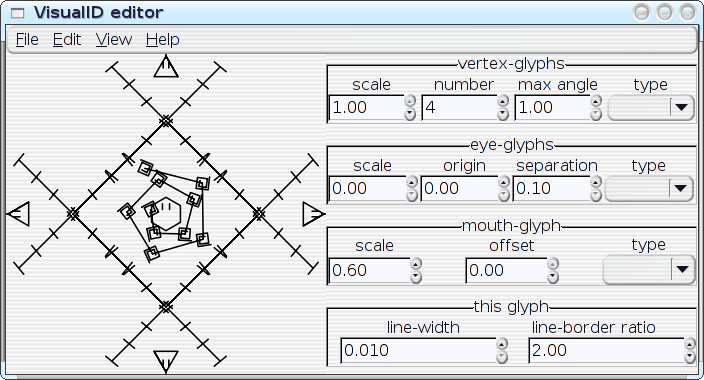Click the mouth-glyph offset field

506,270
